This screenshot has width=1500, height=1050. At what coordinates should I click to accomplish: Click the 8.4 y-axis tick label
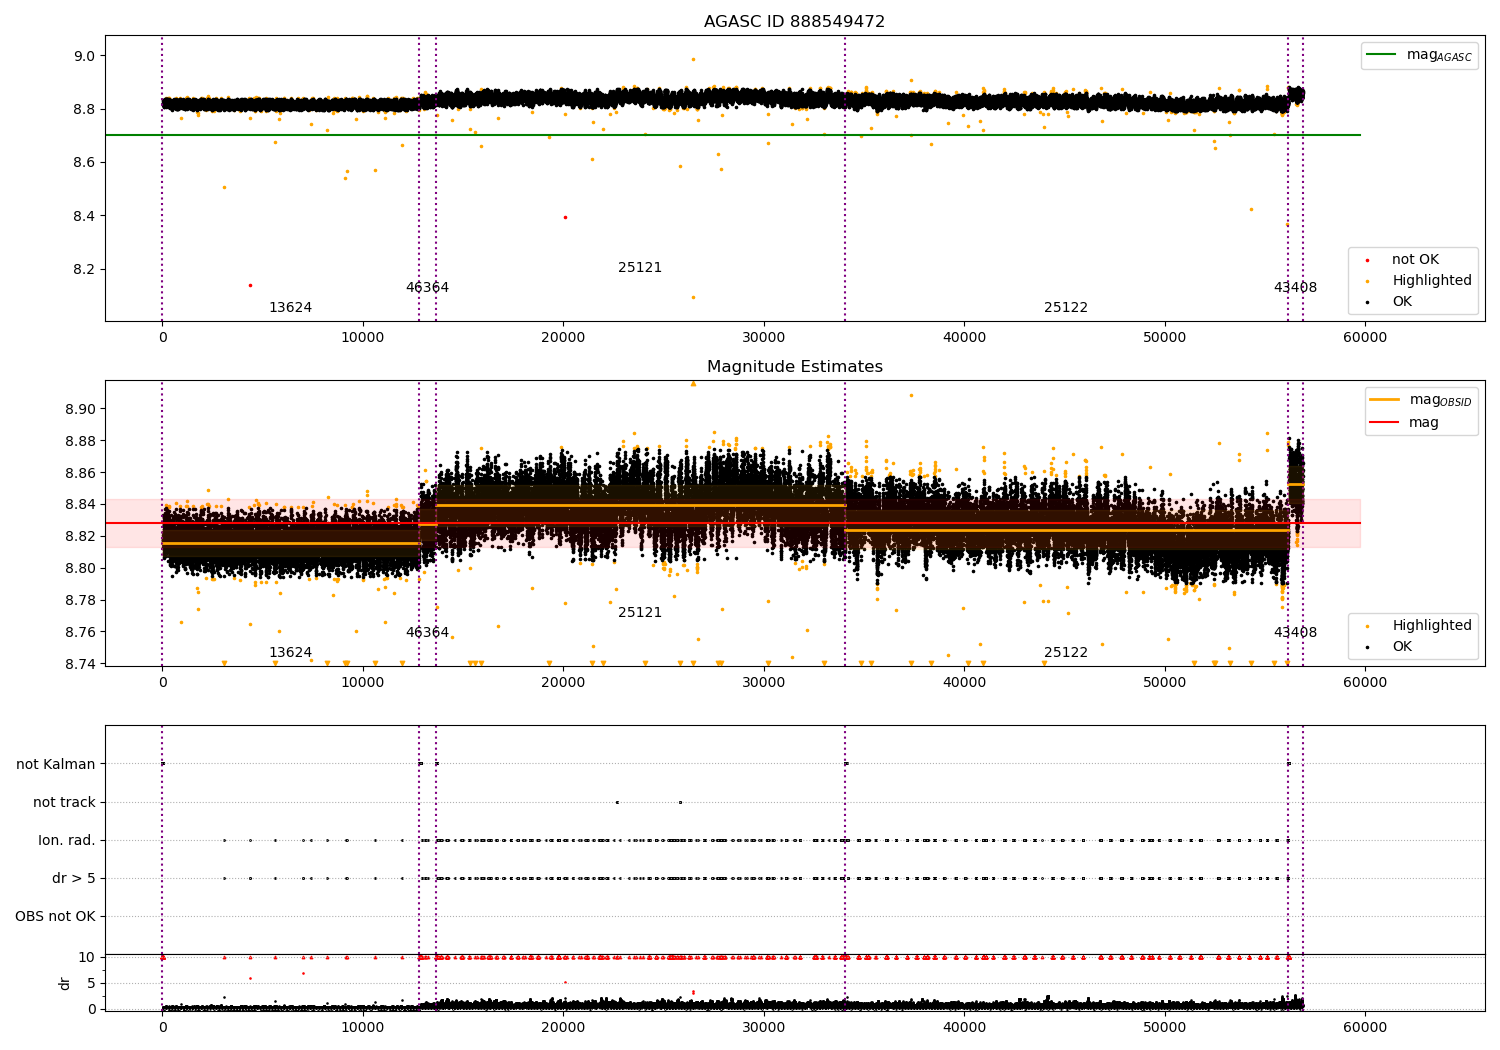pyautogui.click(x=86, y=216)
